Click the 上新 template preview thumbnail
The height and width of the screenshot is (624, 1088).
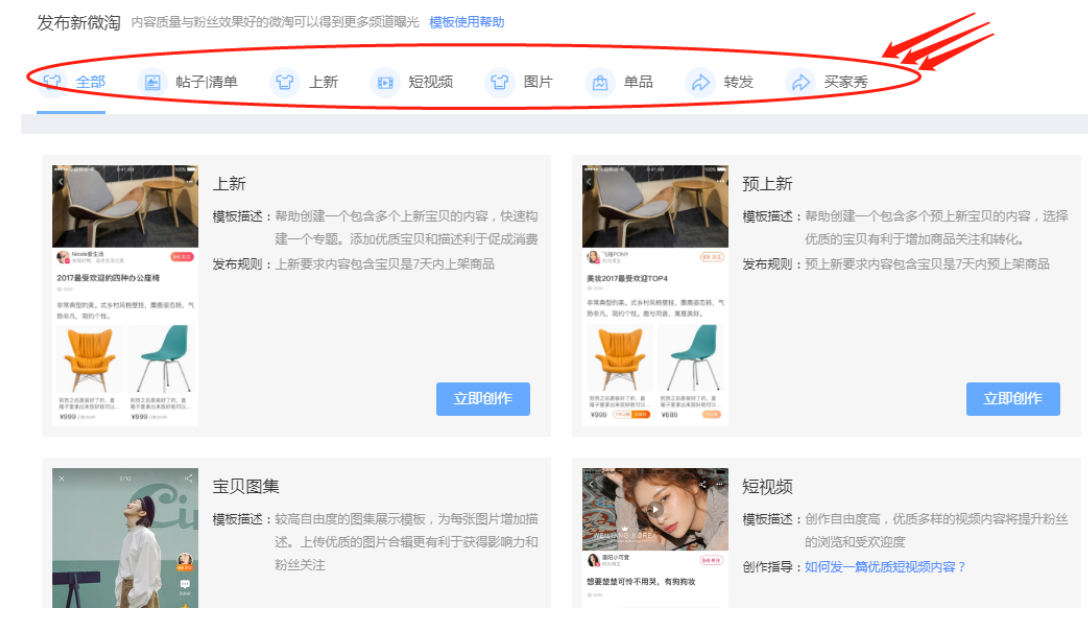tap(125, 295)
